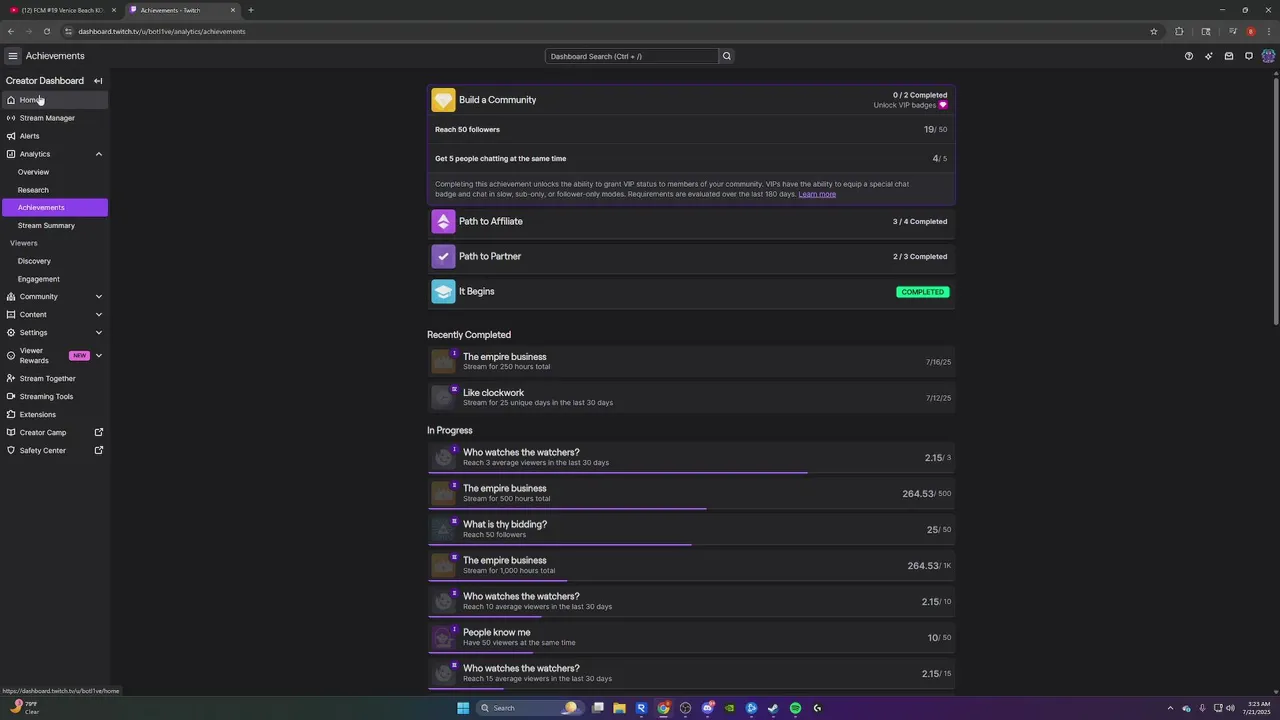Screen dimensions: 1280x720
Task: Click the Path to Affiliate icon
Action: tap(443, 222)
